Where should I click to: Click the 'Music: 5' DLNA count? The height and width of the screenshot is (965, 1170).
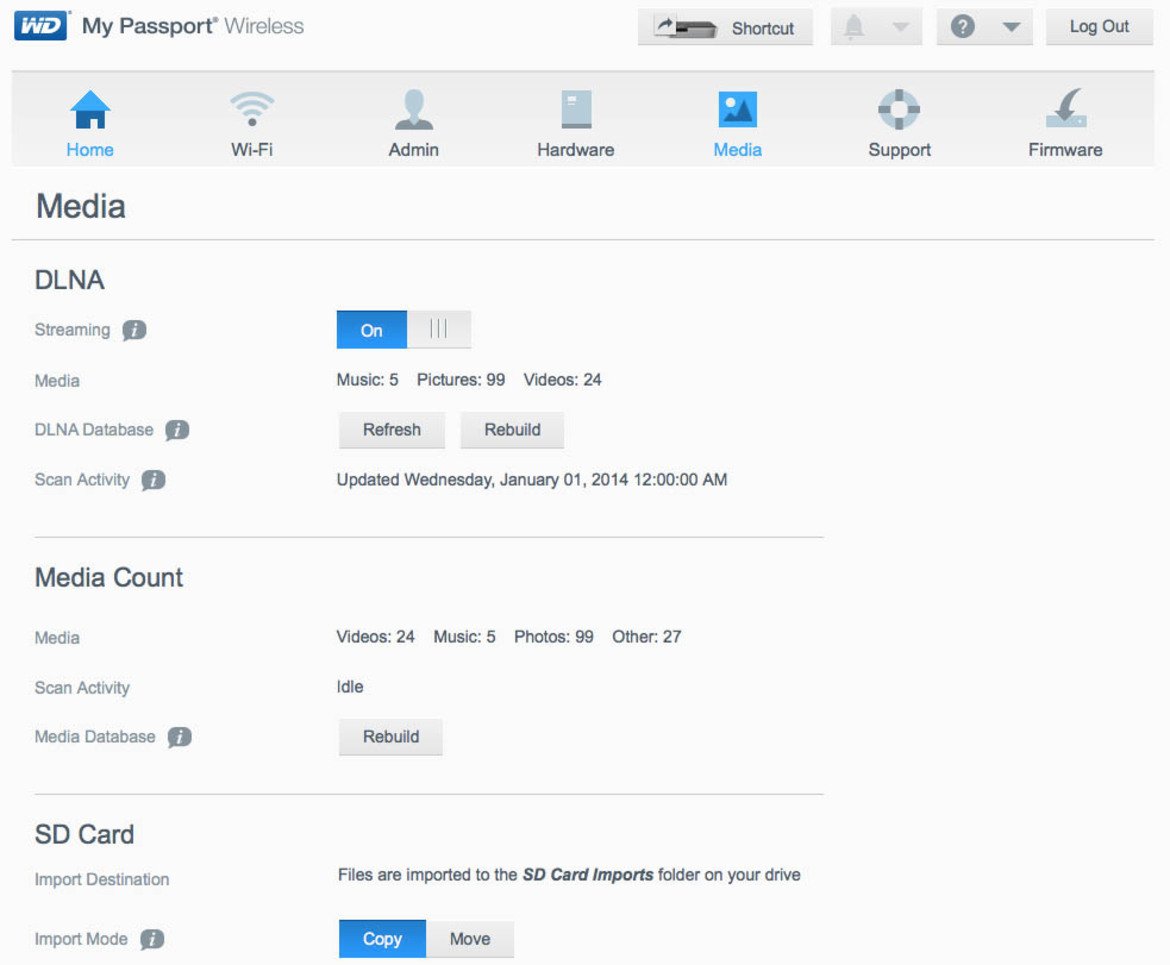(367, 380)
